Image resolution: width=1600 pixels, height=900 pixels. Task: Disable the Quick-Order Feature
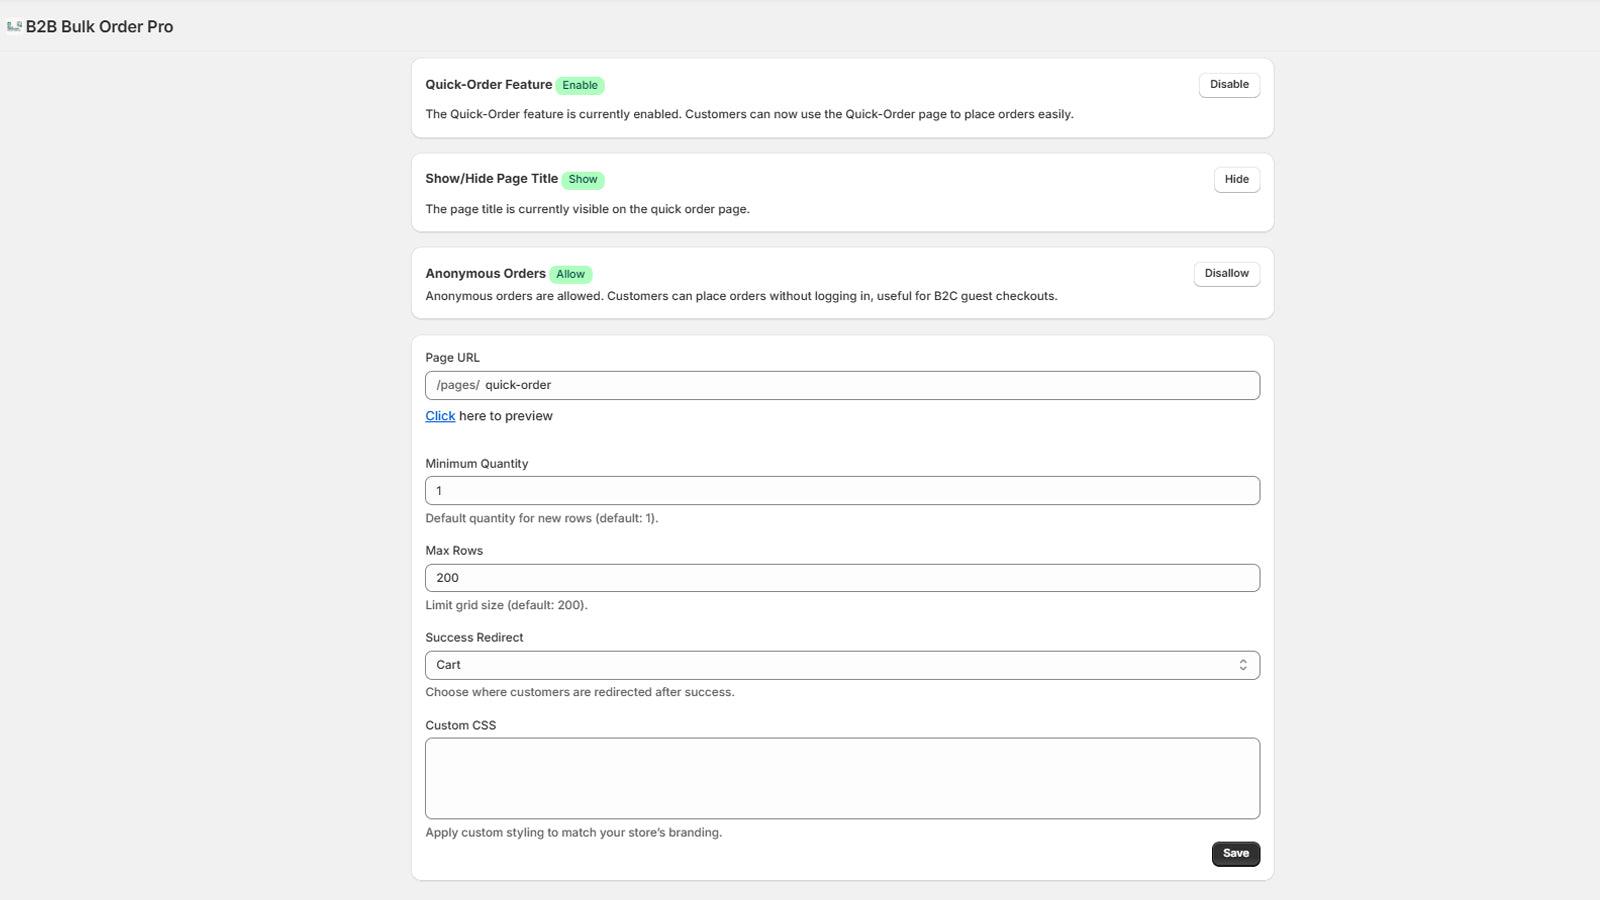click(1228, 84)
